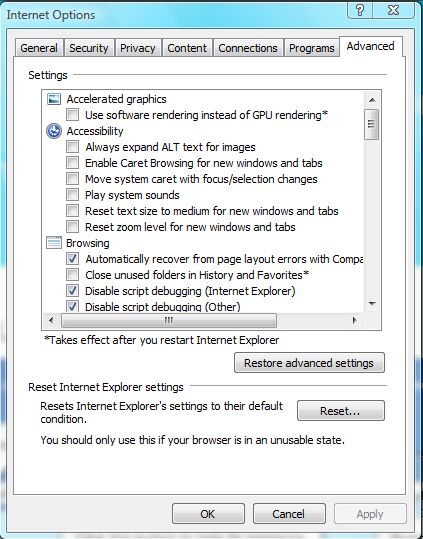This screenshot has height=539, width=423.
Task: Toggle Play system sounds checkbox
Action: pyautogui.click(x=73, y=195)
